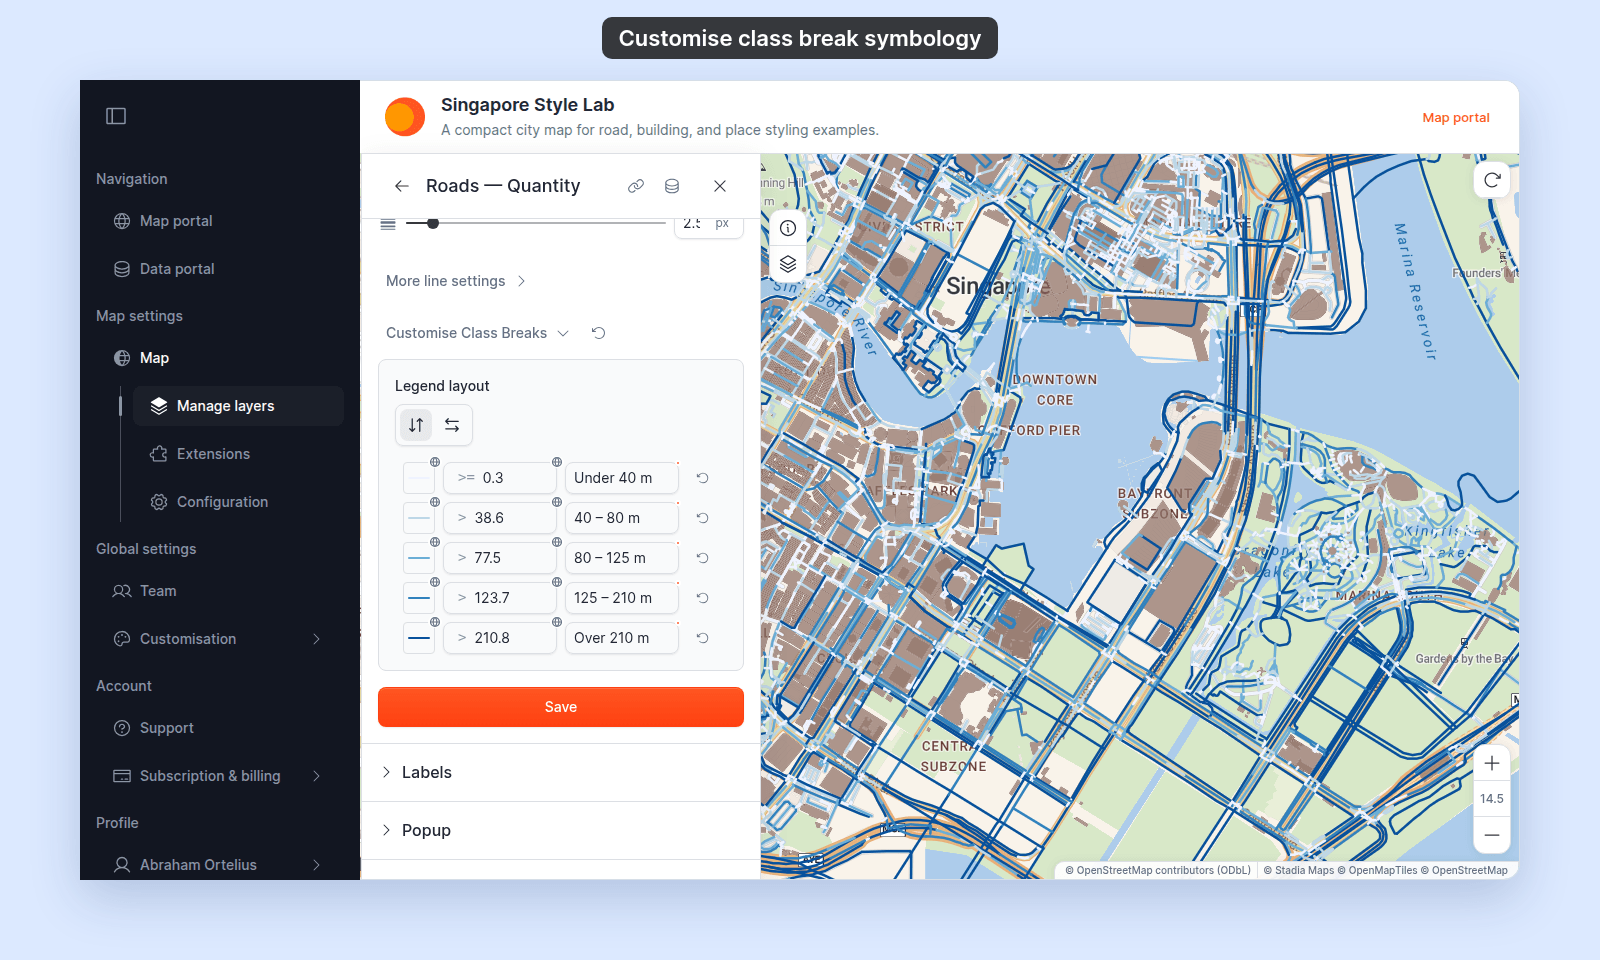This screenshot has width=1600, height=960.
Task: Open the database icon in the Roads header
Action: point(672,186)
